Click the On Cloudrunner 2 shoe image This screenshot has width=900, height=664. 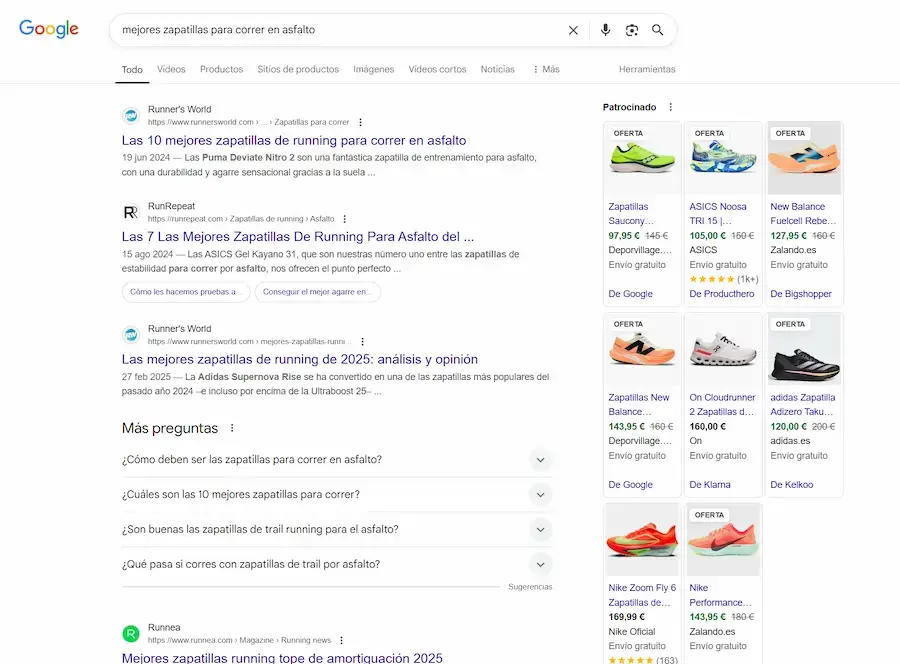coord(723,350)
